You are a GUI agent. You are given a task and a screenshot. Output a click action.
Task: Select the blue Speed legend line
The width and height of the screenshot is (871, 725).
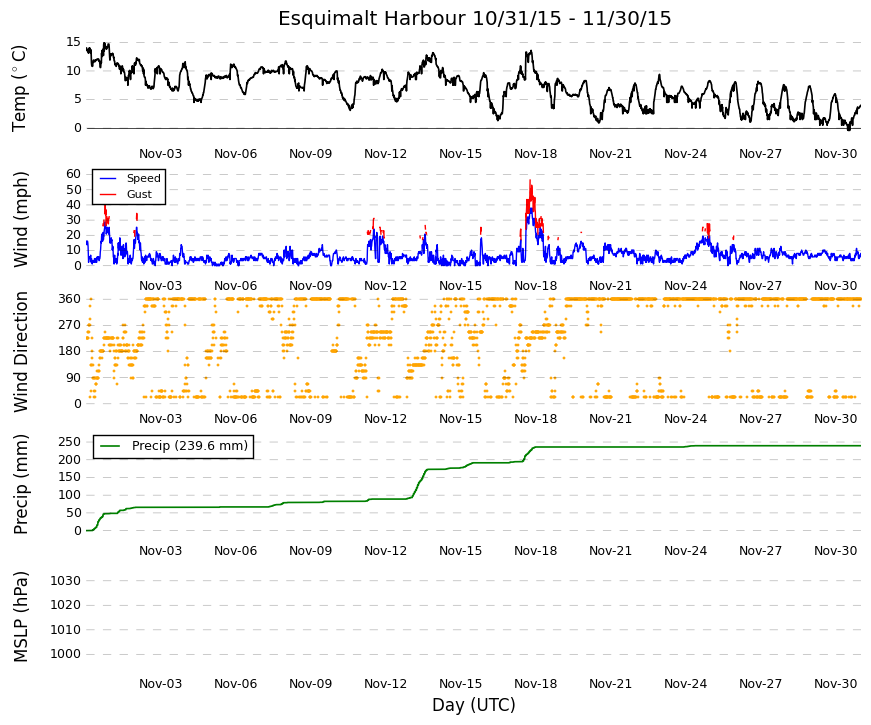point(108,178)
